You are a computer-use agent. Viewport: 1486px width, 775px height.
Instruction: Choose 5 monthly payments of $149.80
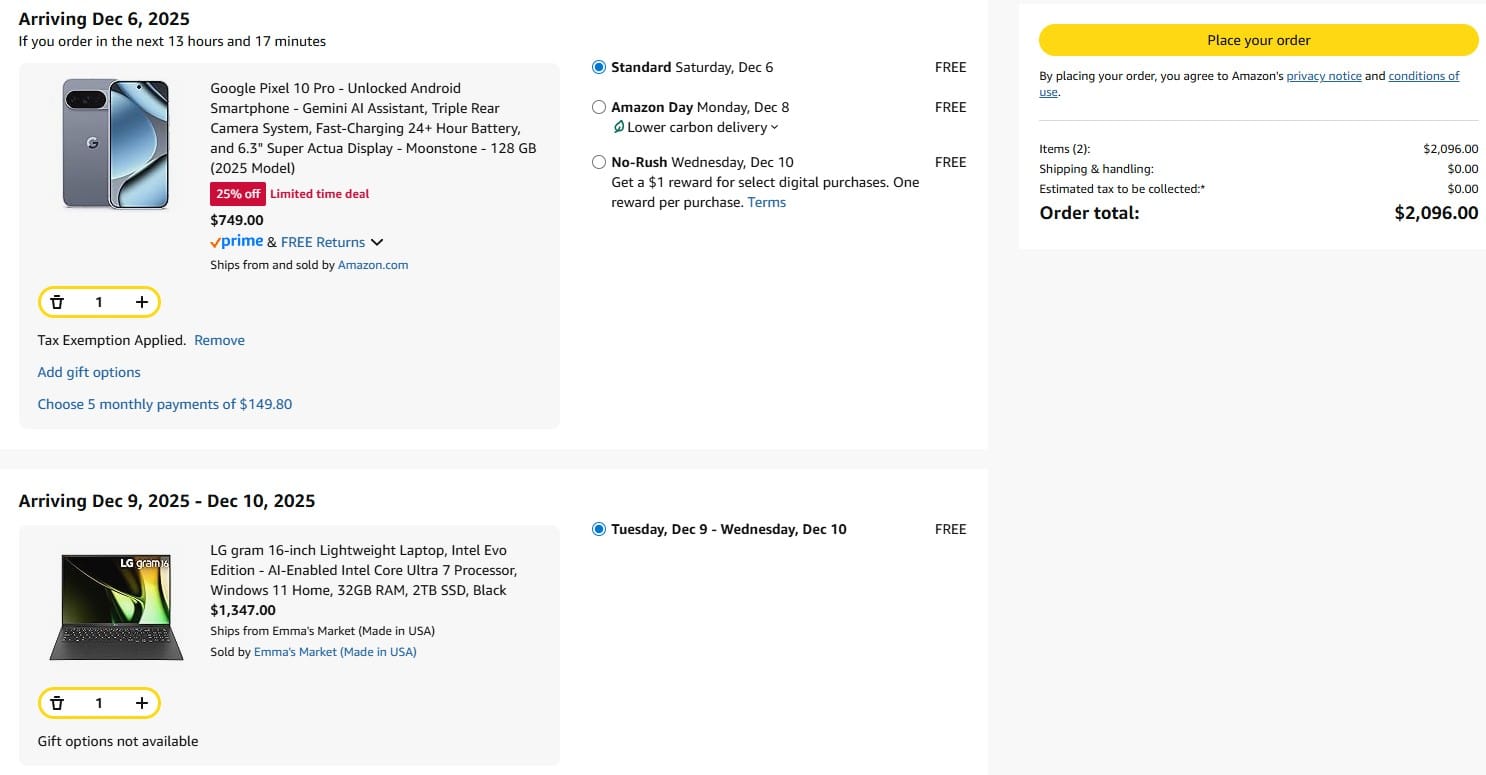[x=165, y=404]
